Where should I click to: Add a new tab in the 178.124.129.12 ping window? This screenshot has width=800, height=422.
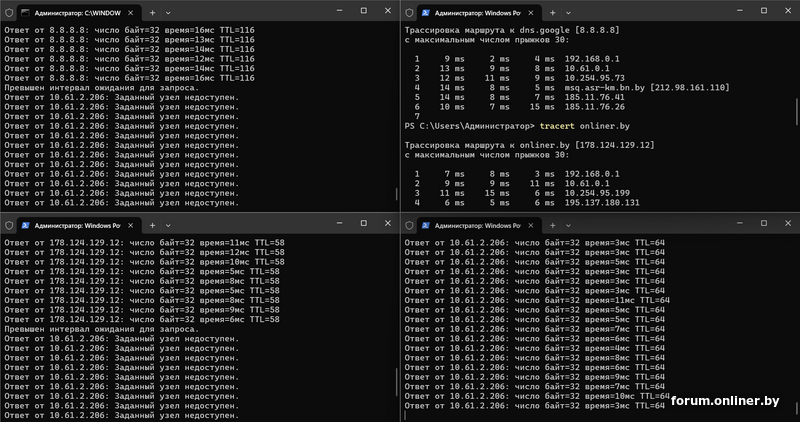152,226
